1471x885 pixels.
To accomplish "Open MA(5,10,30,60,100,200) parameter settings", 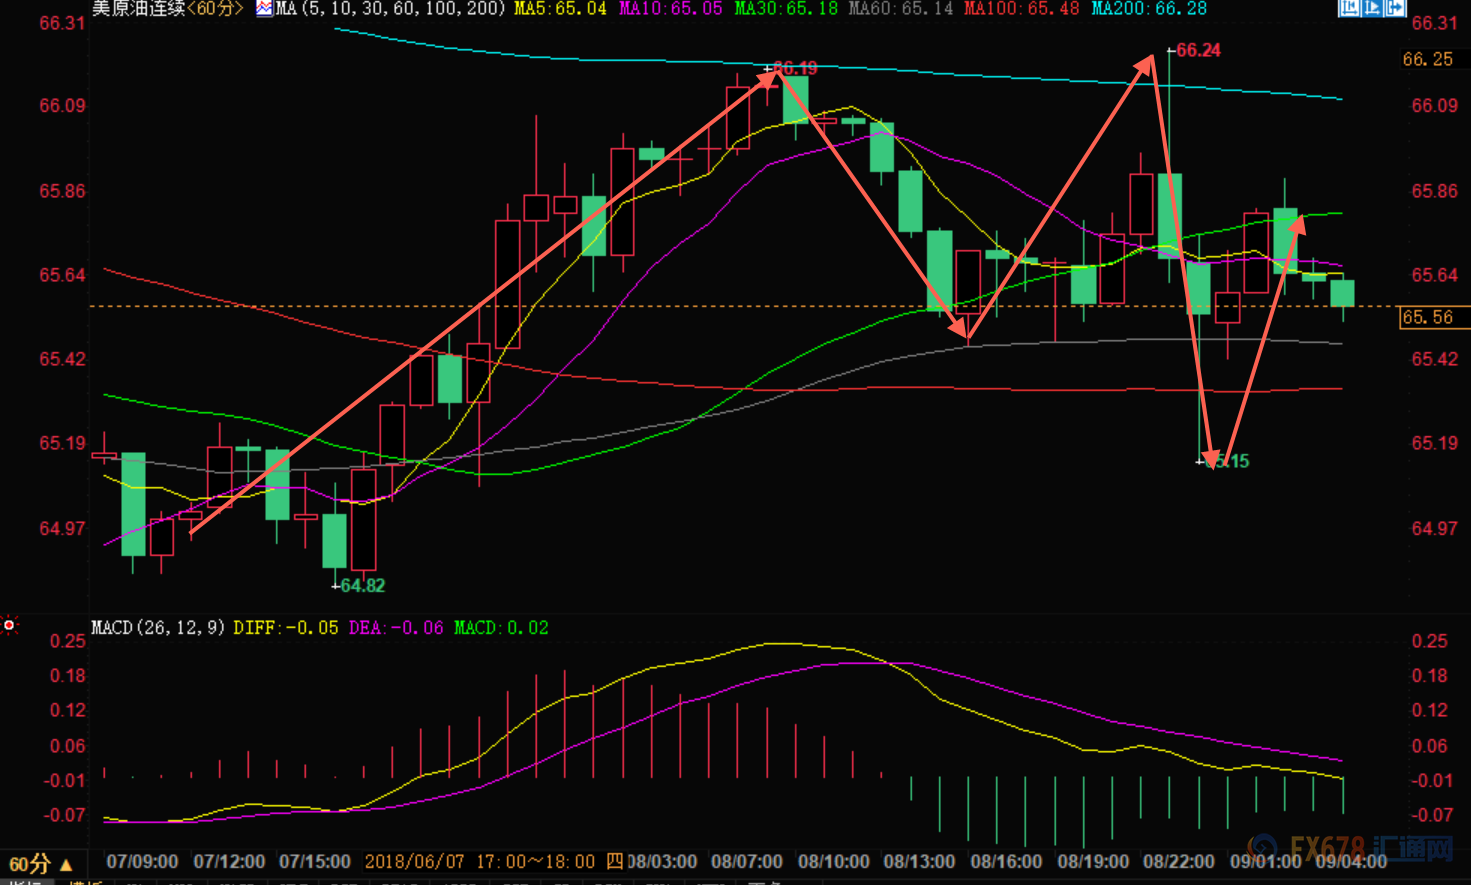I will click(x=390, y=9).
